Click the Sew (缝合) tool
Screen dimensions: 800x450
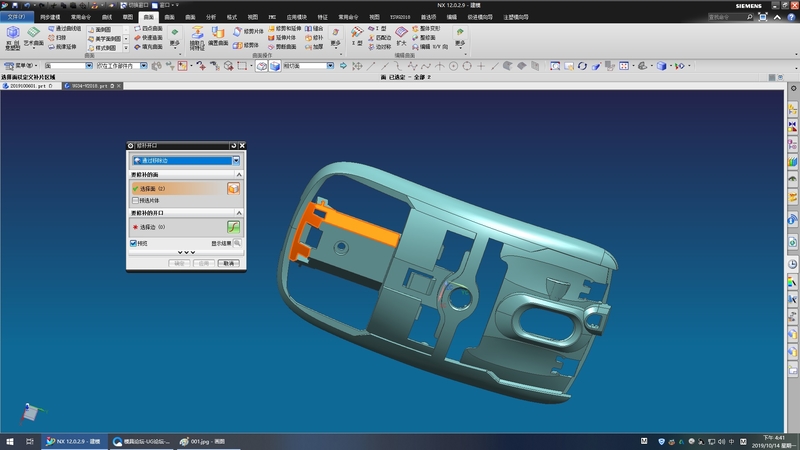[314, 29]
